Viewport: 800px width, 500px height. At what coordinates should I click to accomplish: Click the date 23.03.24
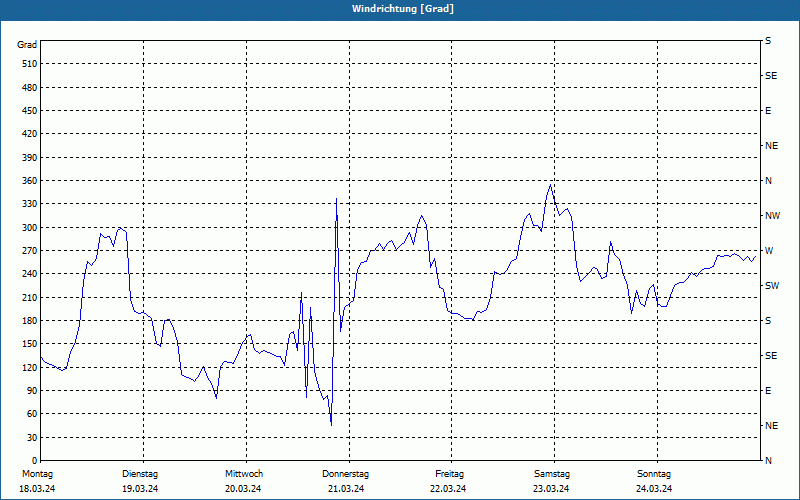pyautogui.click(x=551, y=489)
